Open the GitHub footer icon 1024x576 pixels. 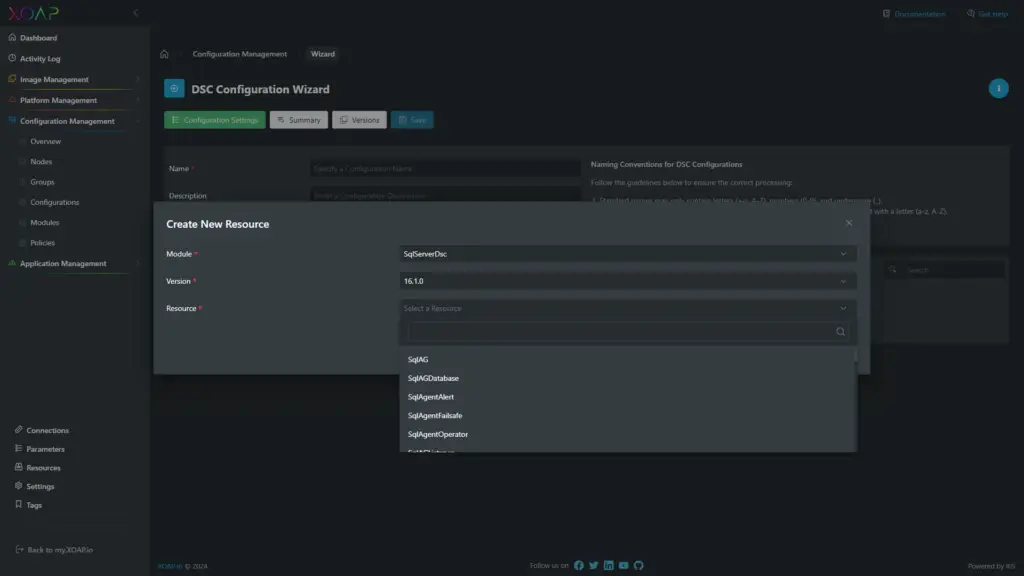(x=639, y=566)
